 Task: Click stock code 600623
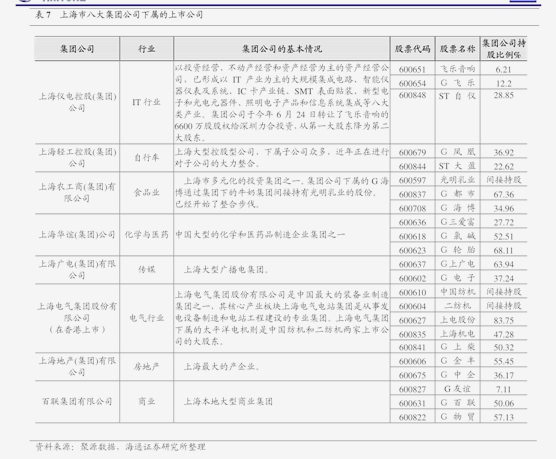(412, 250)
